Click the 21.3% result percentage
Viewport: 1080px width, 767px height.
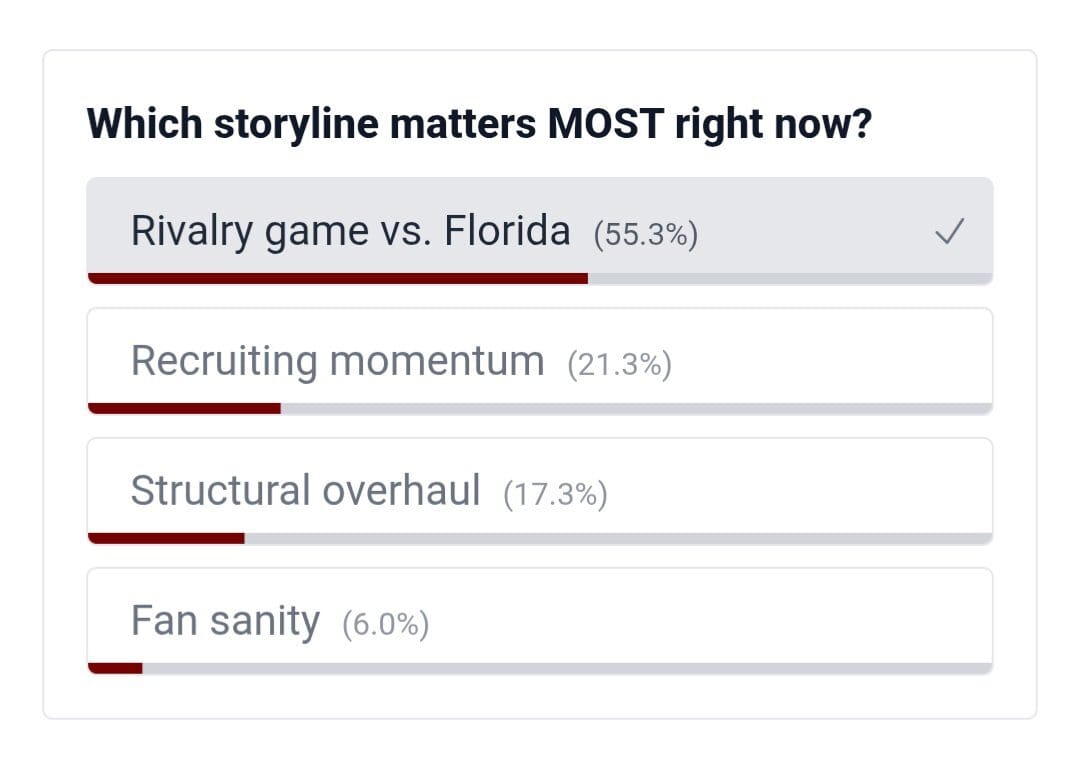pyautogui.click(x=619, y=365)
